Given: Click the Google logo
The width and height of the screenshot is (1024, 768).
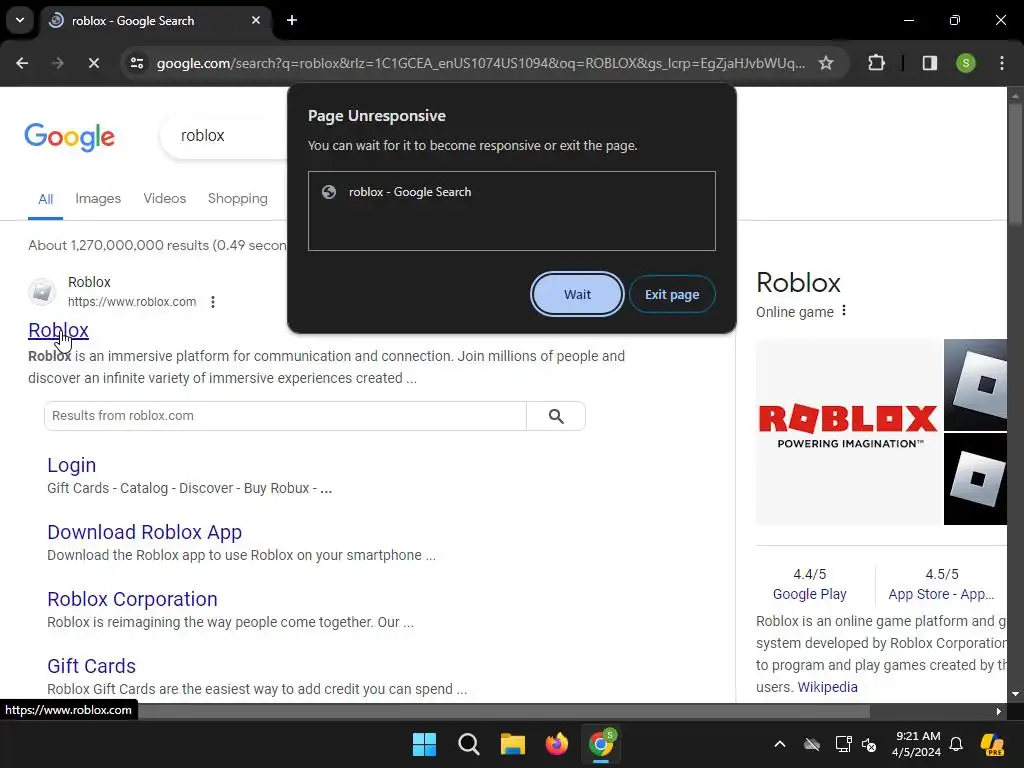Looking at the screenshot, I should point(69,136).
